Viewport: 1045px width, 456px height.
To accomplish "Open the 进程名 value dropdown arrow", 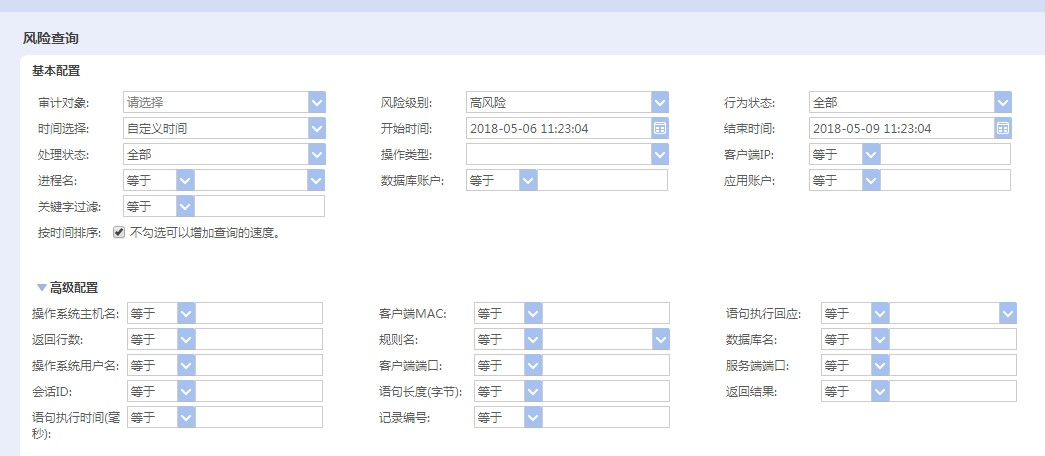I will [x=317, y=180].
